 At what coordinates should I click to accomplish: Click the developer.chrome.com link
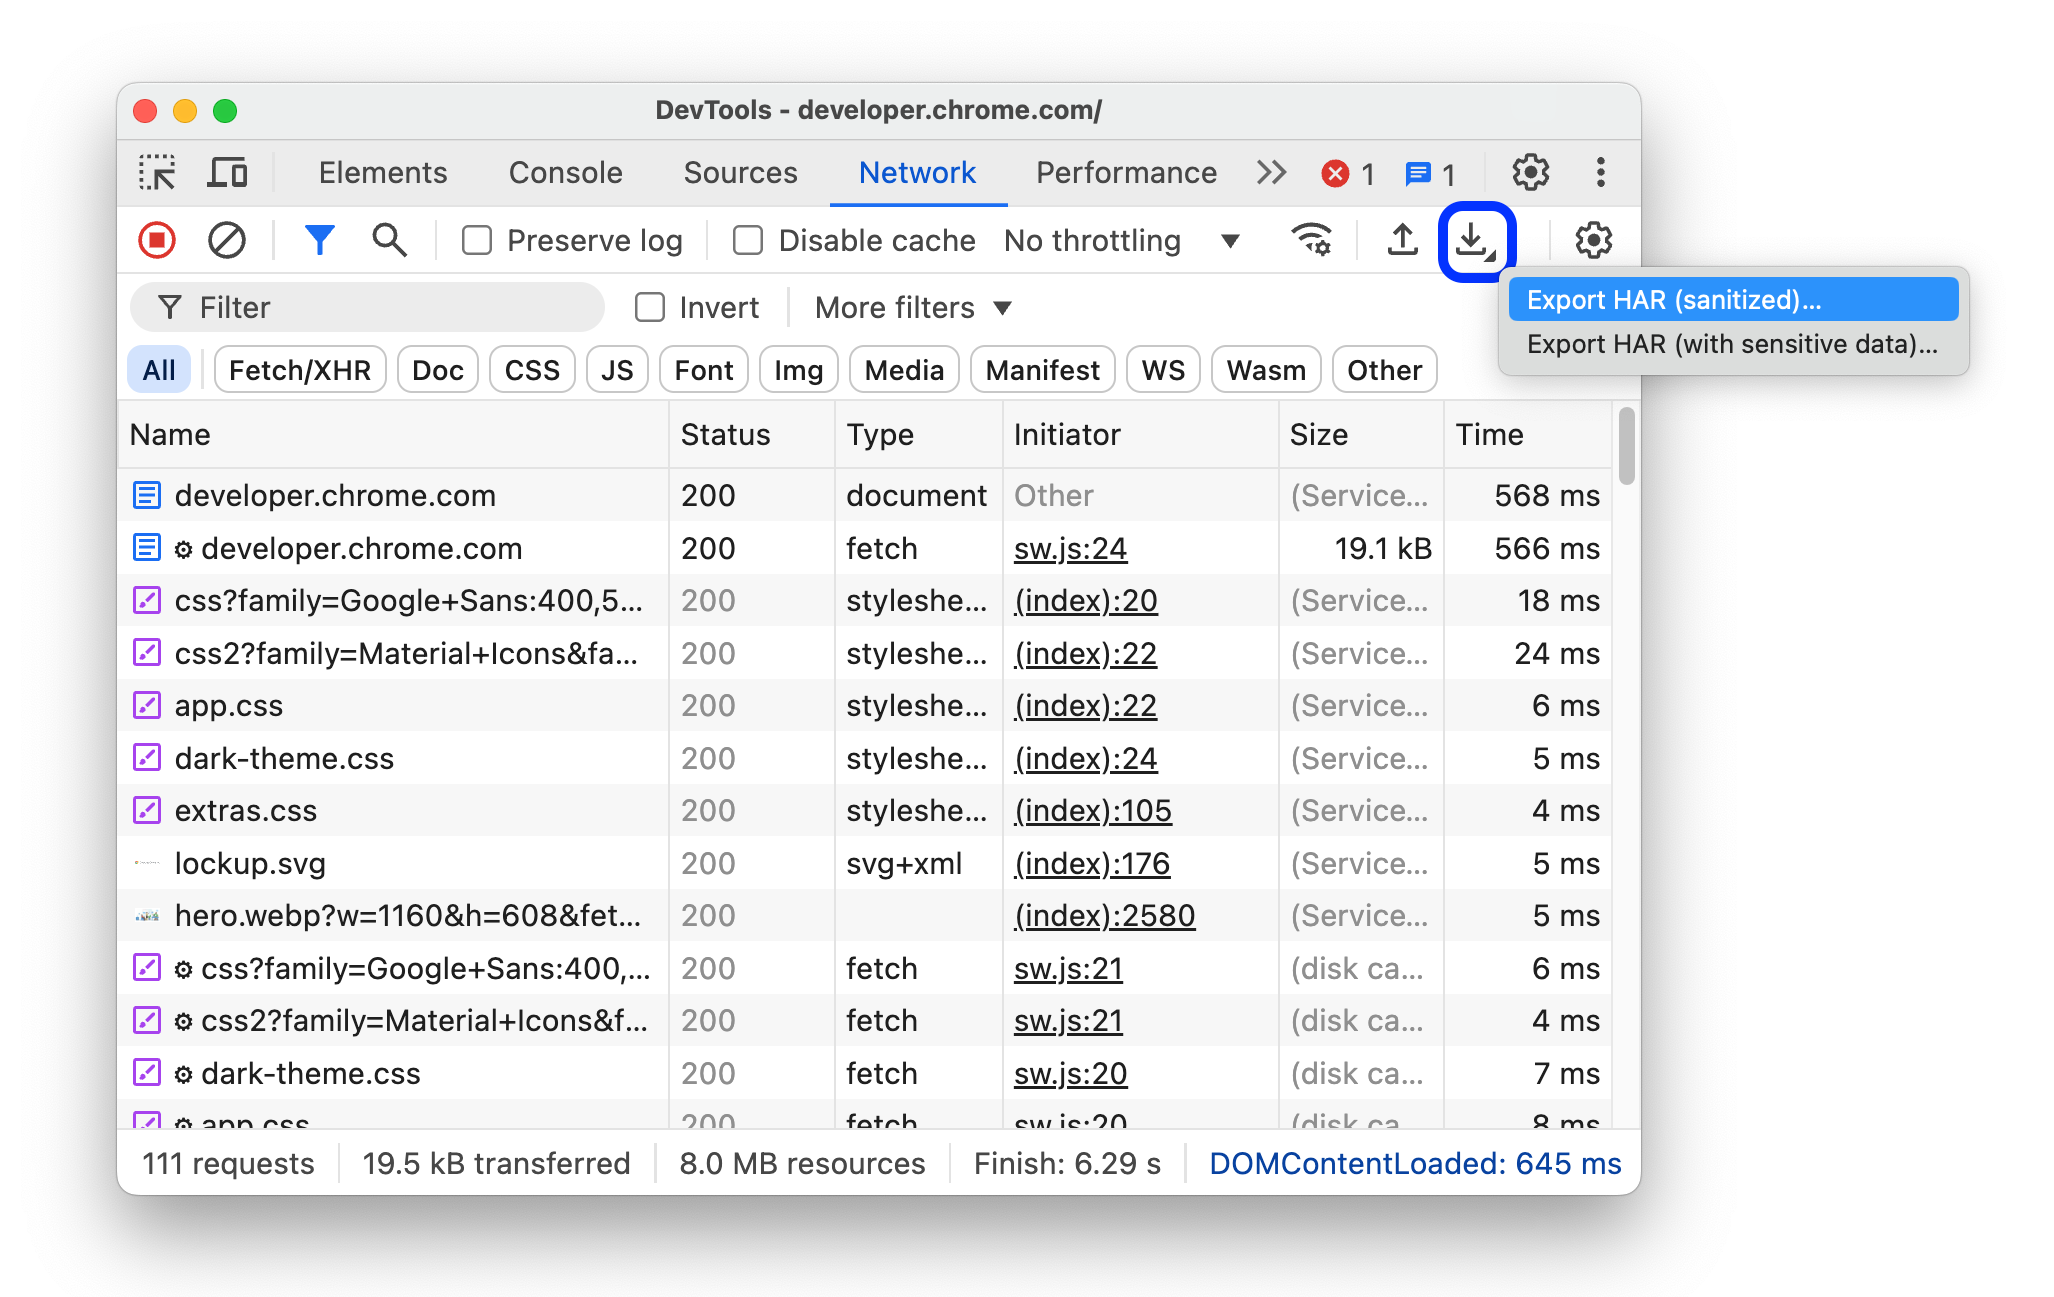coord(335,496)
